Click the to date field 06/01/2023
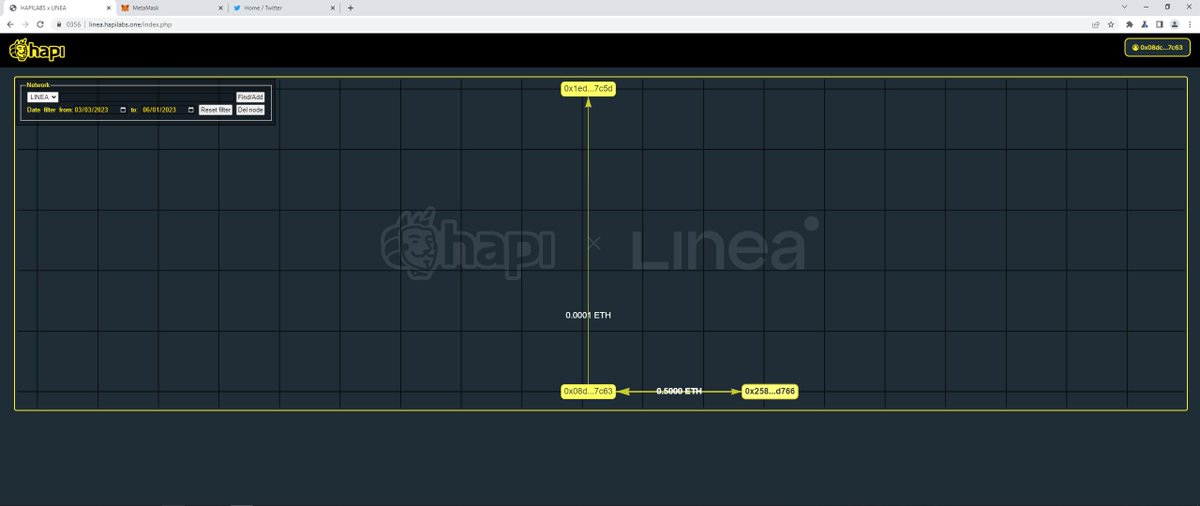Image resolution: width=1200 pixels, height=506 pixels. (x=169, y=110)
